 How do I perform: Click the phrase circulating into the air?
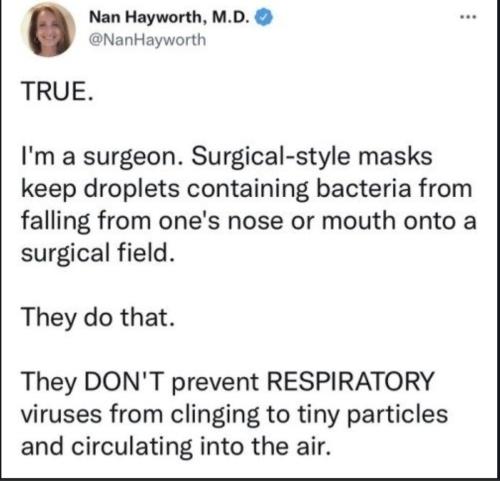pyautogui.click(x=202, y=447)
